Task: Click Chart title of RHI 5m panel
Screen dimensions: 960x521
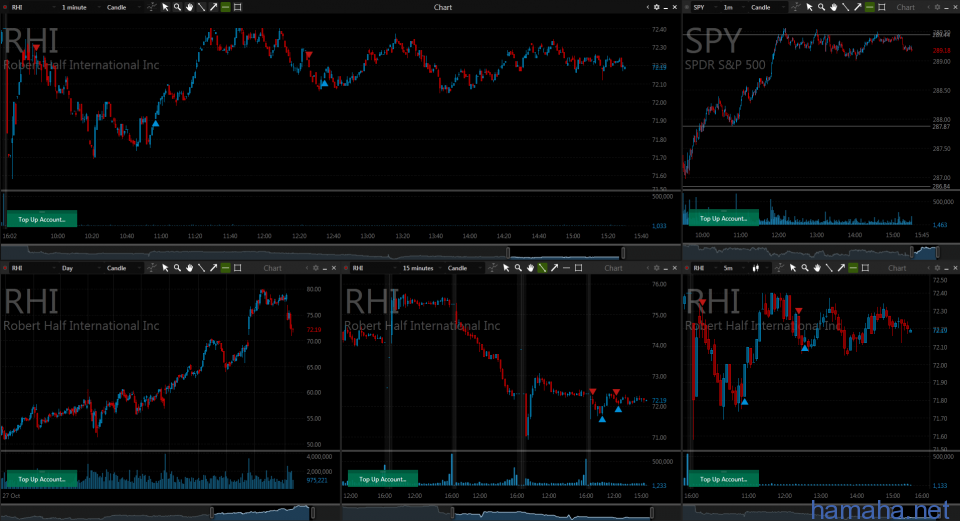Action: [897, 268]
